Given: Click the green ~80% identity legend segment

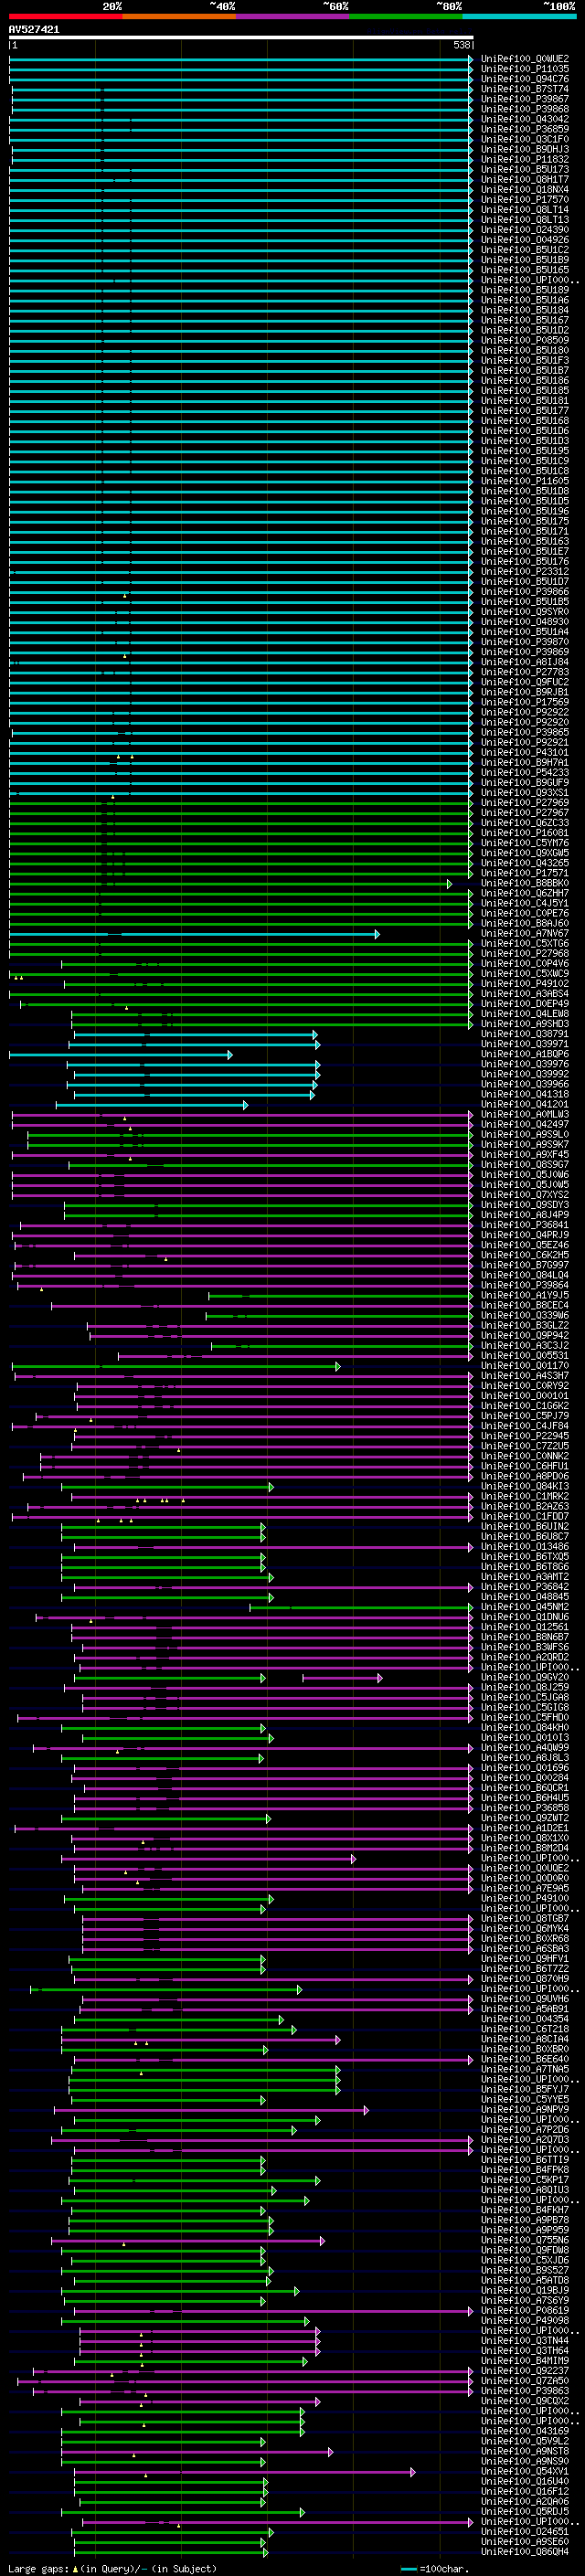Looking at the screenshot, I should [x=406, y=16].
